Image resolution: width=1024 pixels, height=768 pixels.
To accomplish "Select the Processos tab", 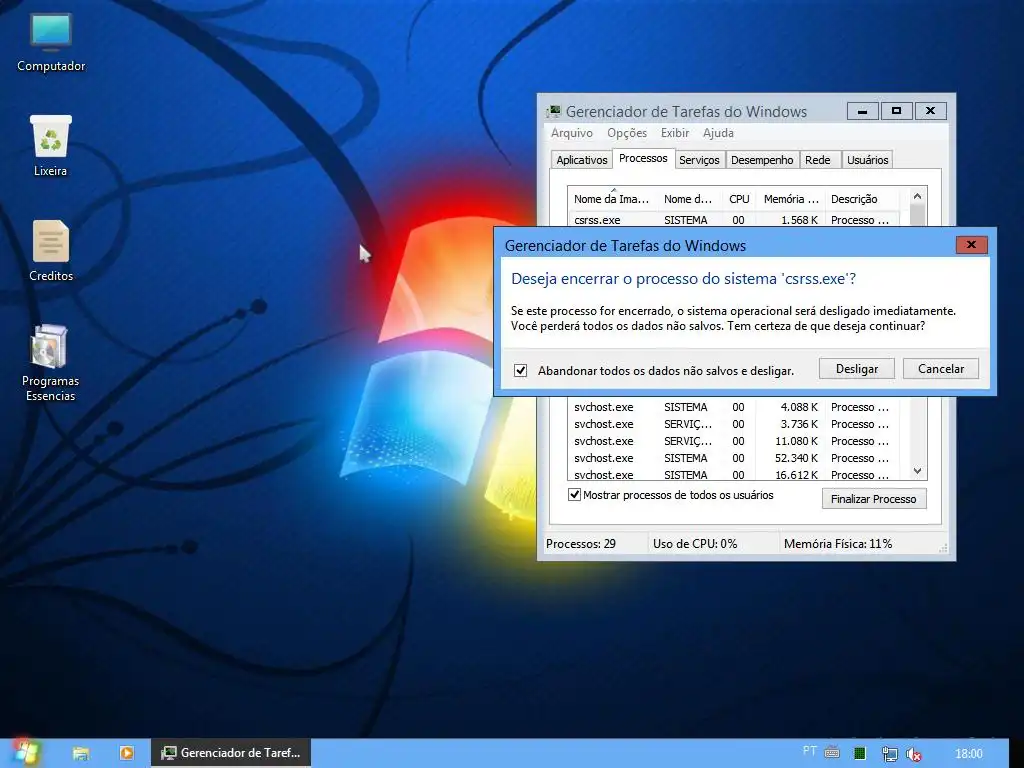I will pyautogui.click(x=643, y=159).
